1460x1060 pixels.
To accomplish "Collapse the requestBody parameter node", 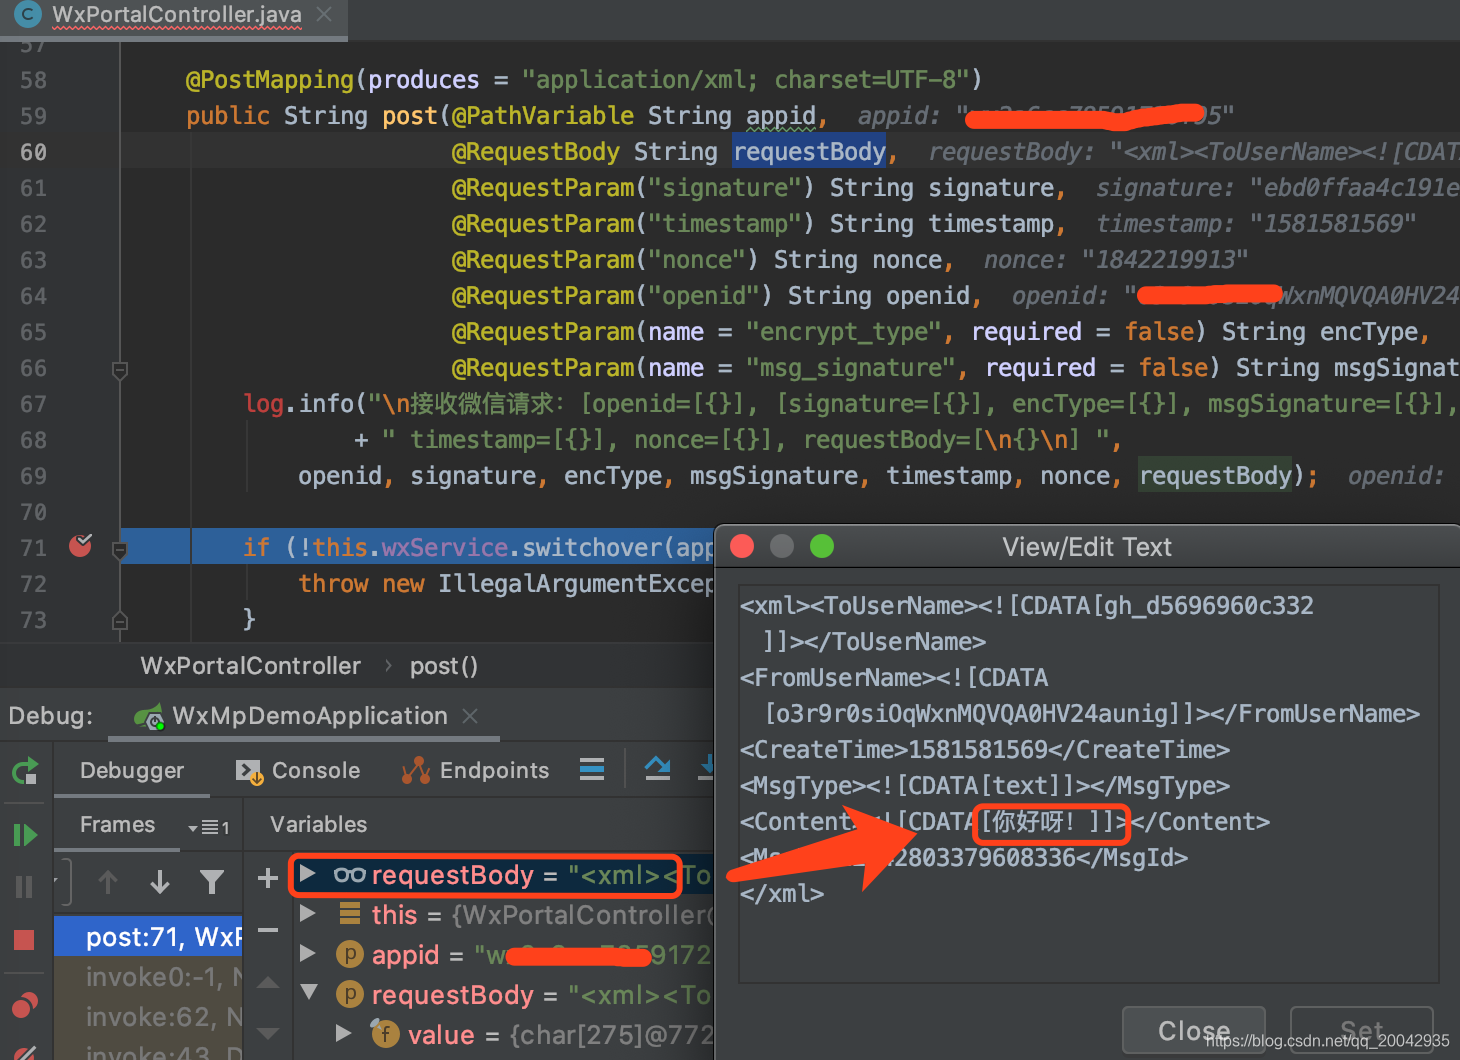I will [309, 992].
